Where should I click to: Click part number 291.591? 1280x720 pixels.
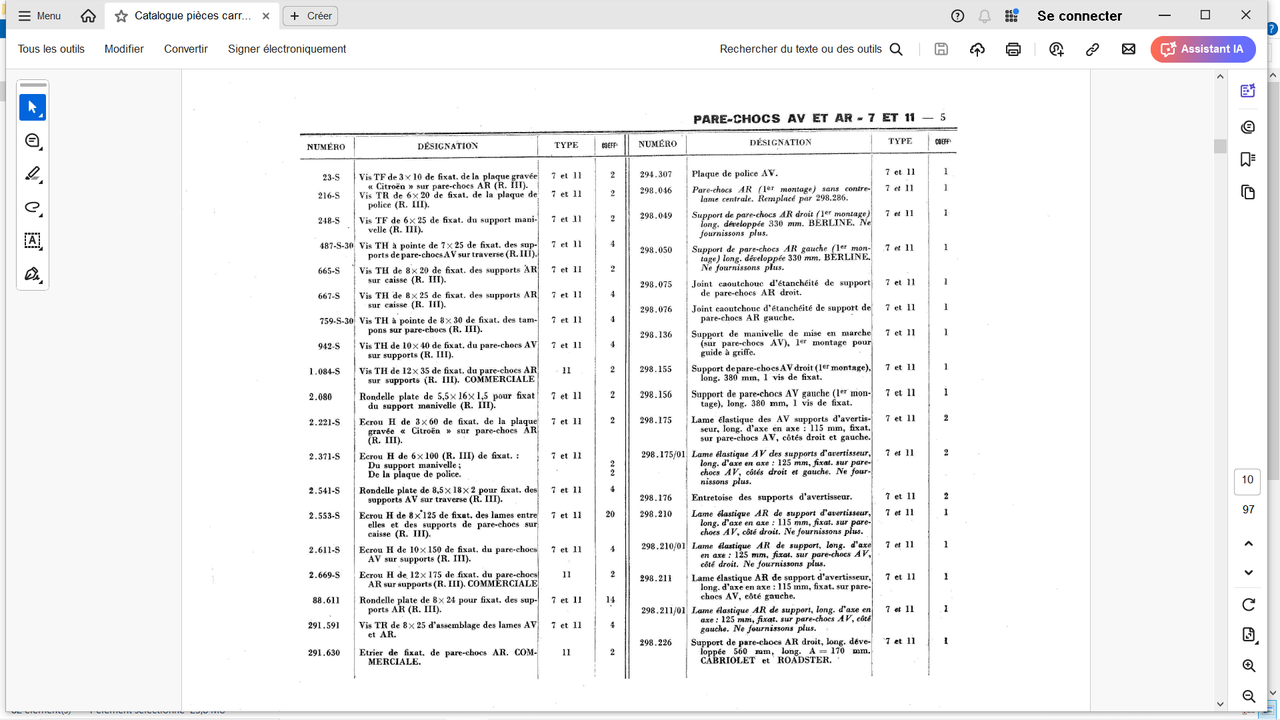coord(324,626)
